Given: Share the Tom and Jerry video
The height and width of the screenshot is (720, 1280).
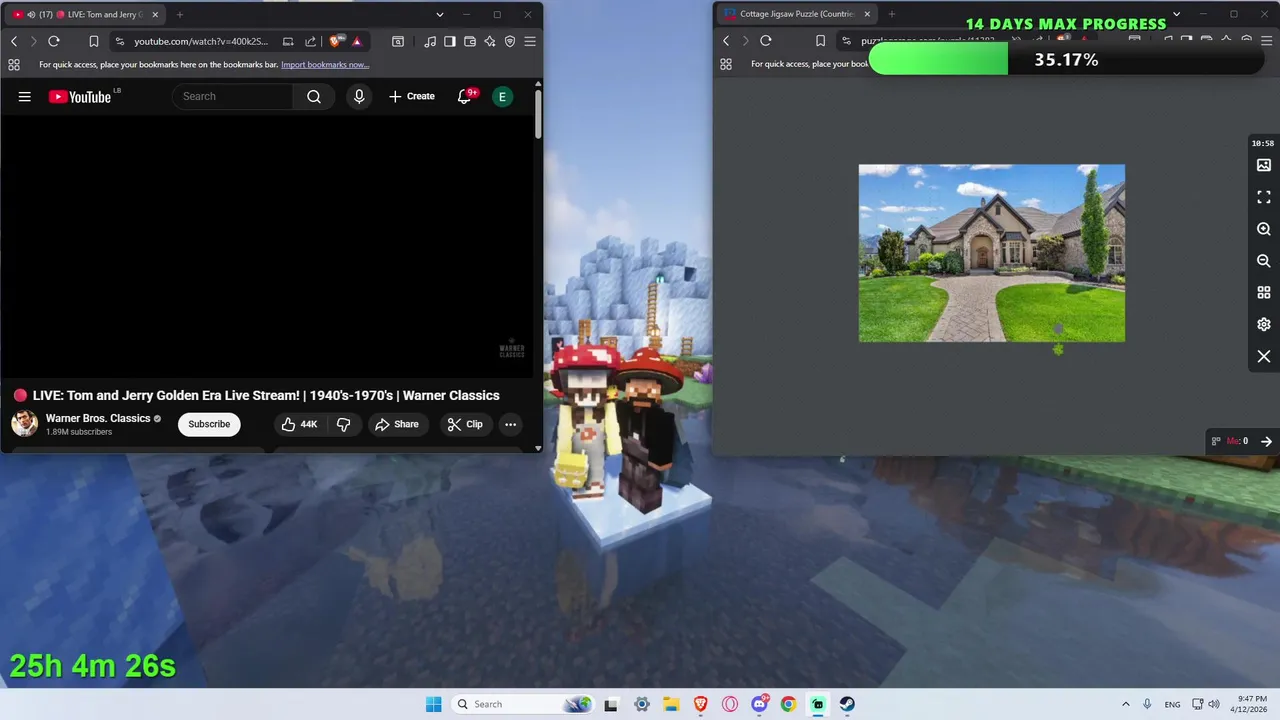Looking at the screenshot, I should 397,424.
